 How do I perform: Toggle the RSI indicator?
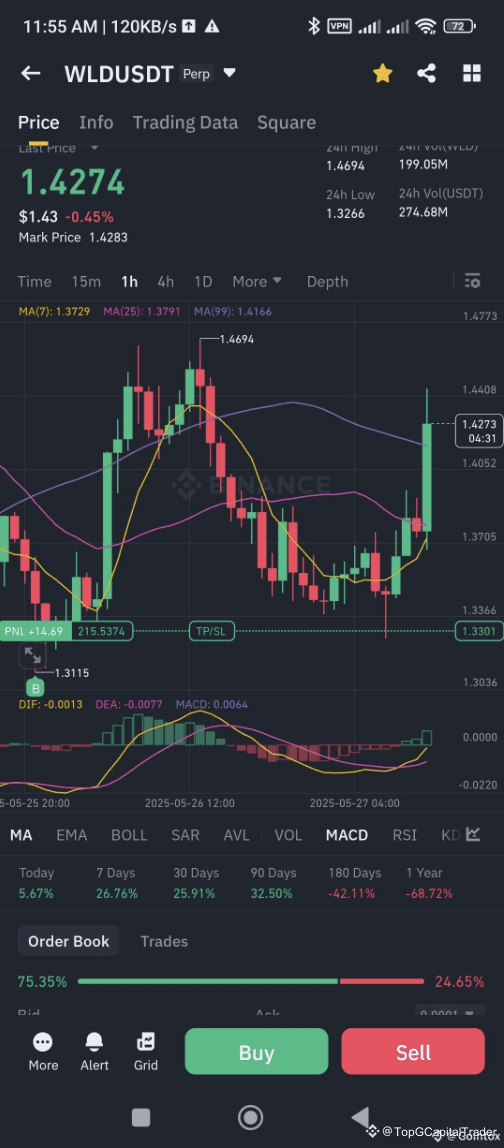point(404,835)
